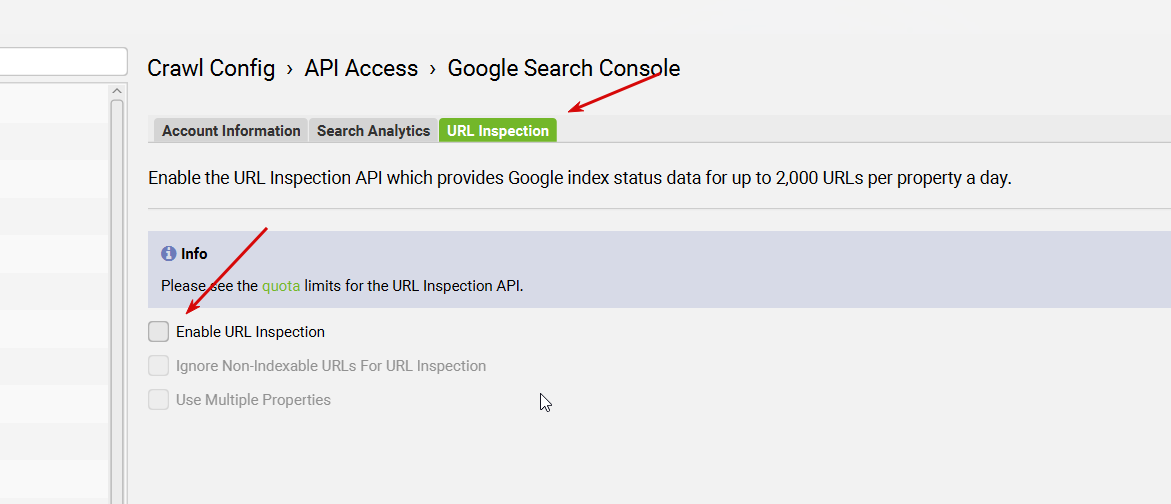Open the Search Analytics tab
This screenshot has width=1171, height=504.
[x=373, y=131]
